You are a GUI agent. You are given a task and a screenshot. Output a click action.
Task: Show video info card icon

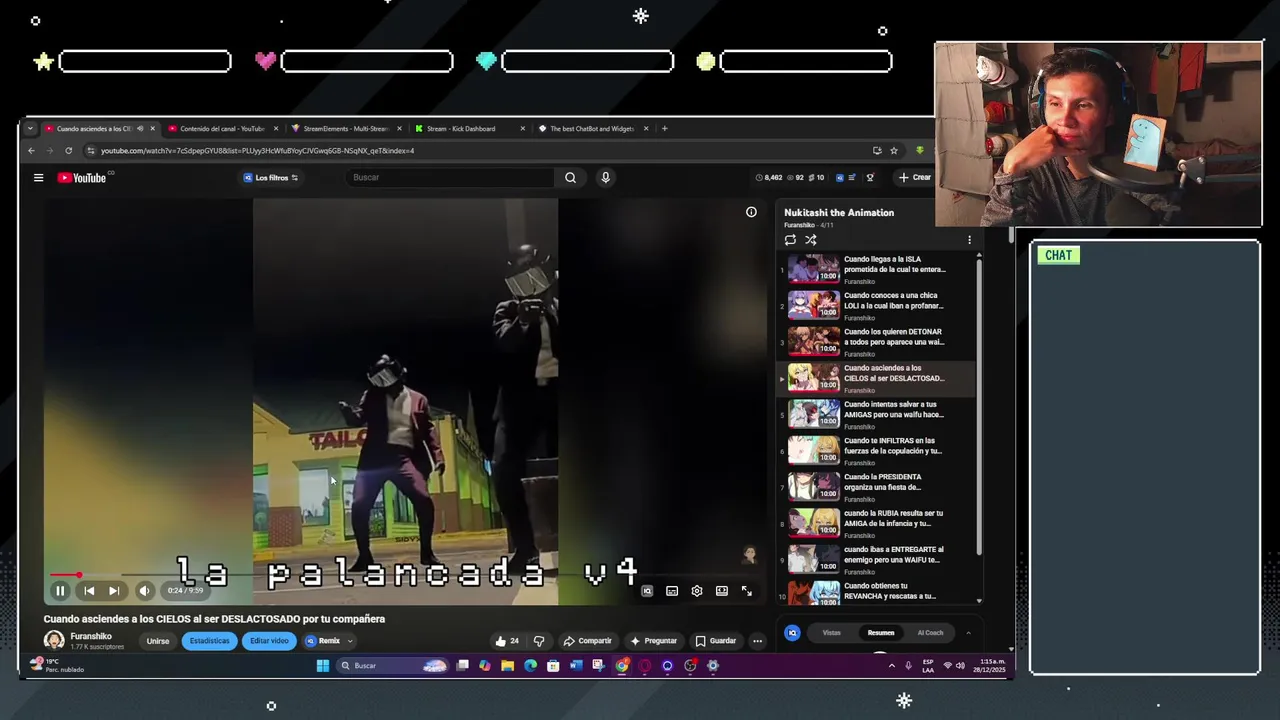(751, 212)
